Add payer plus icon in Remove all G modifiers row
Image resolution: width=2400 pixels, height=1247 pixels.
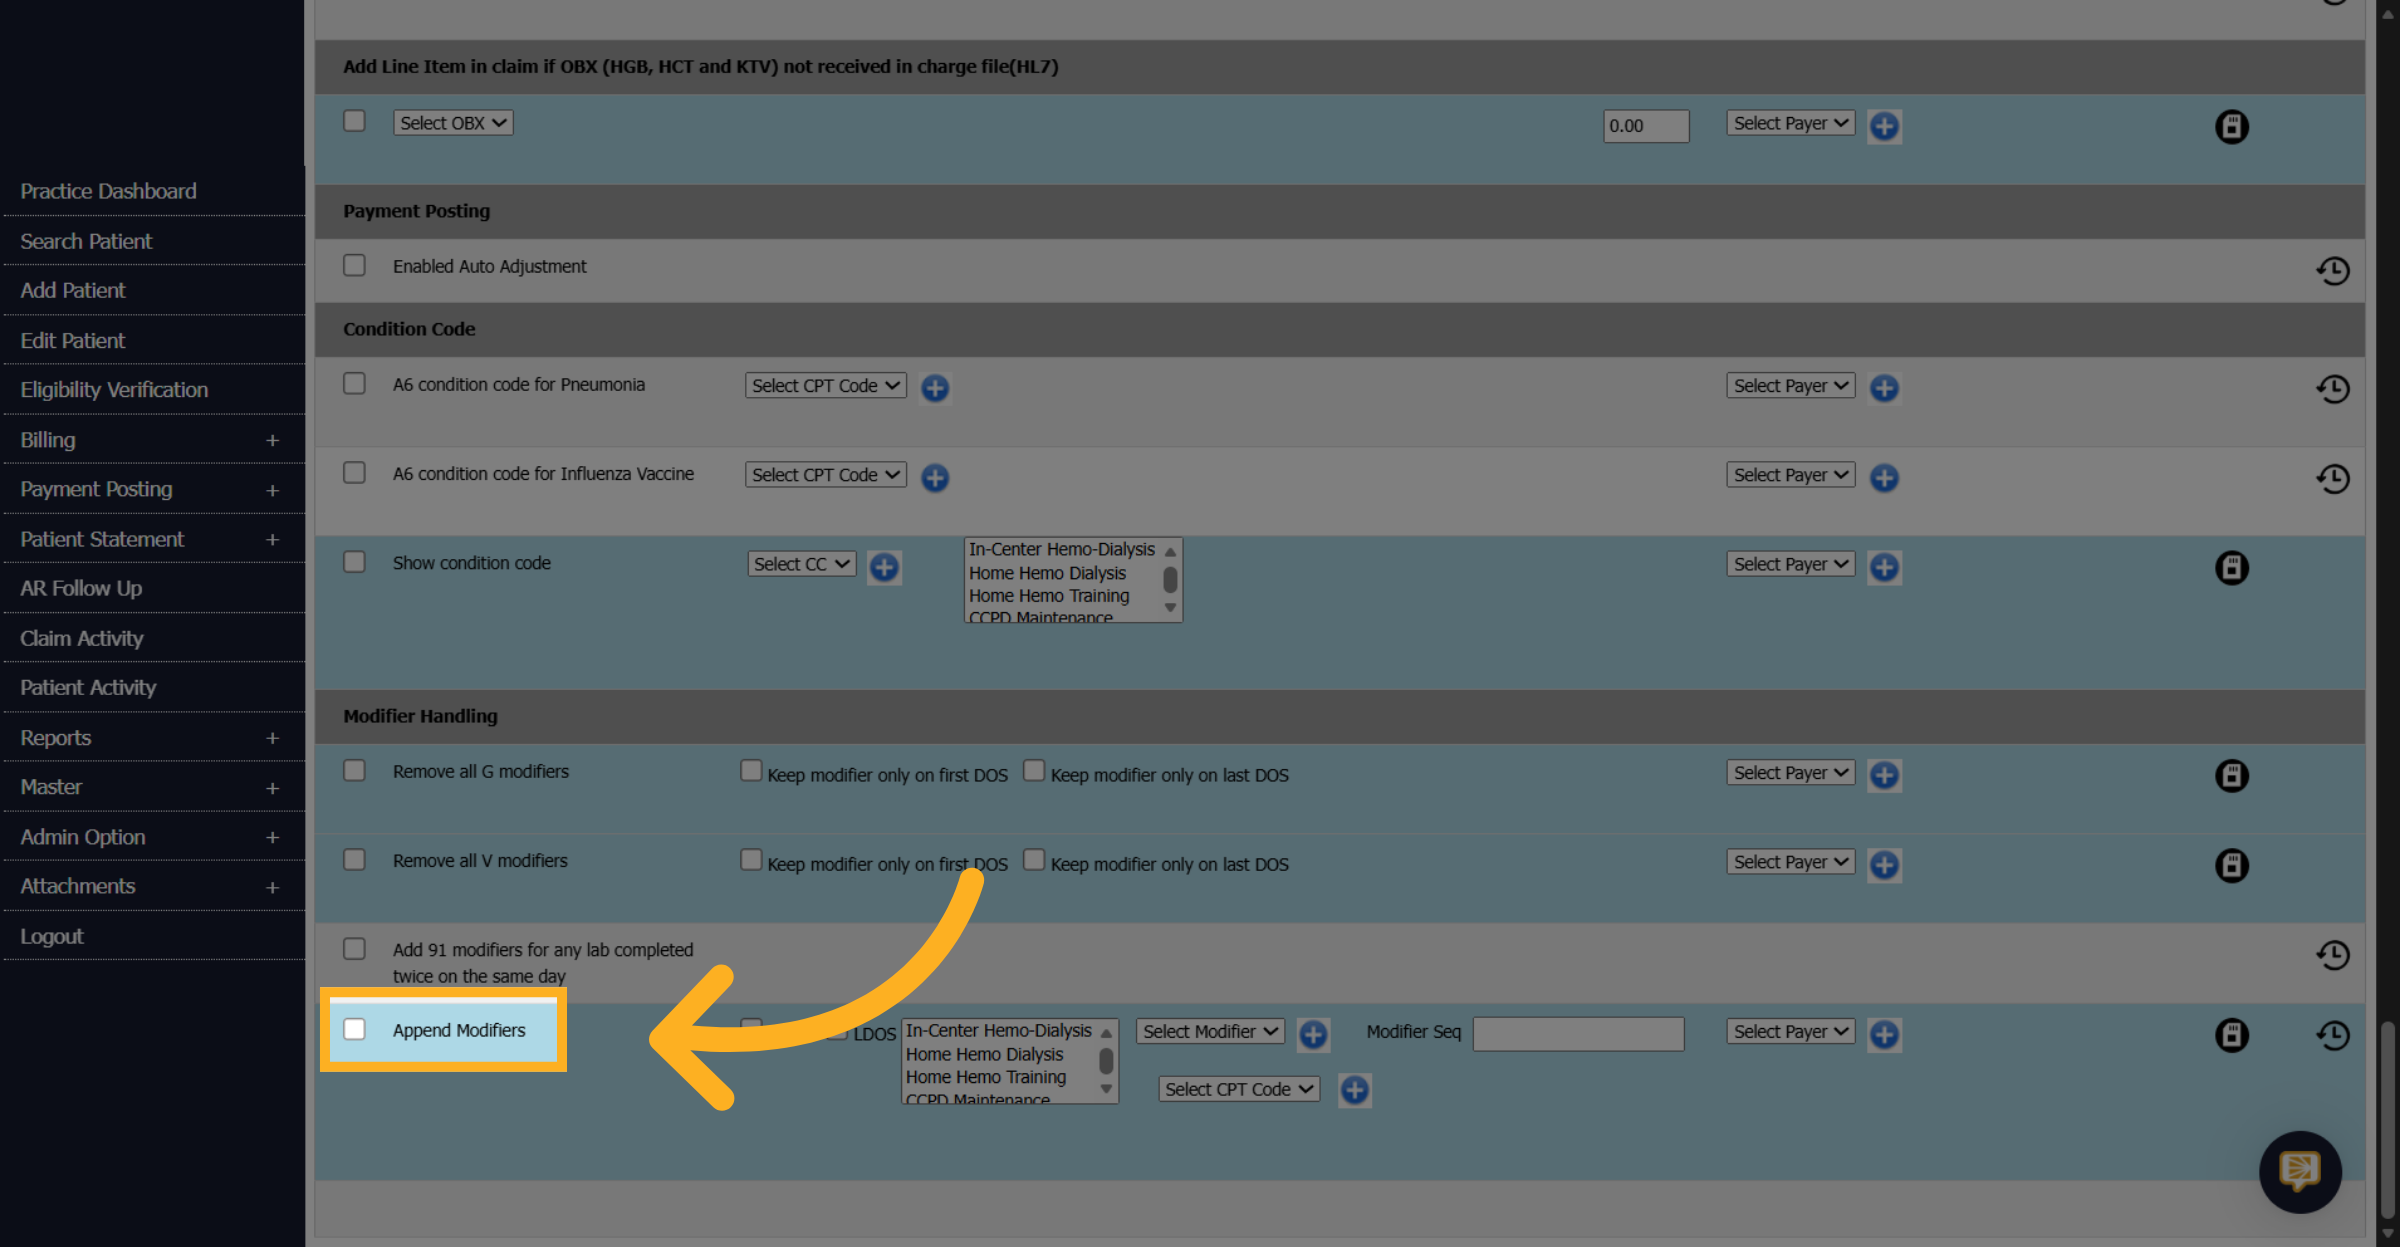tap(1884, 775)
